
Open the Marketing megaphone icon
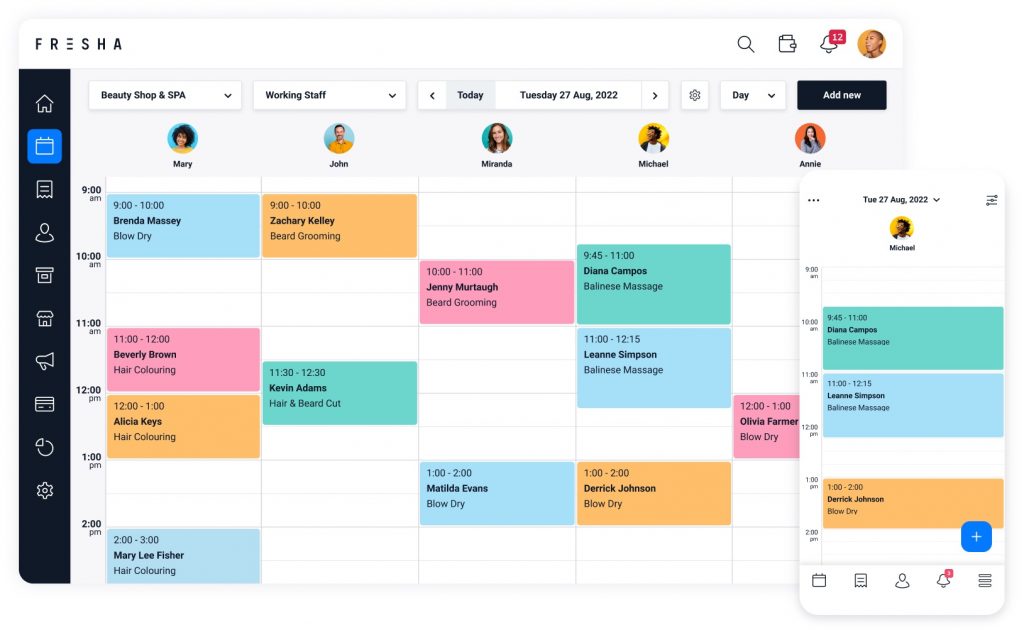[44, 361]
